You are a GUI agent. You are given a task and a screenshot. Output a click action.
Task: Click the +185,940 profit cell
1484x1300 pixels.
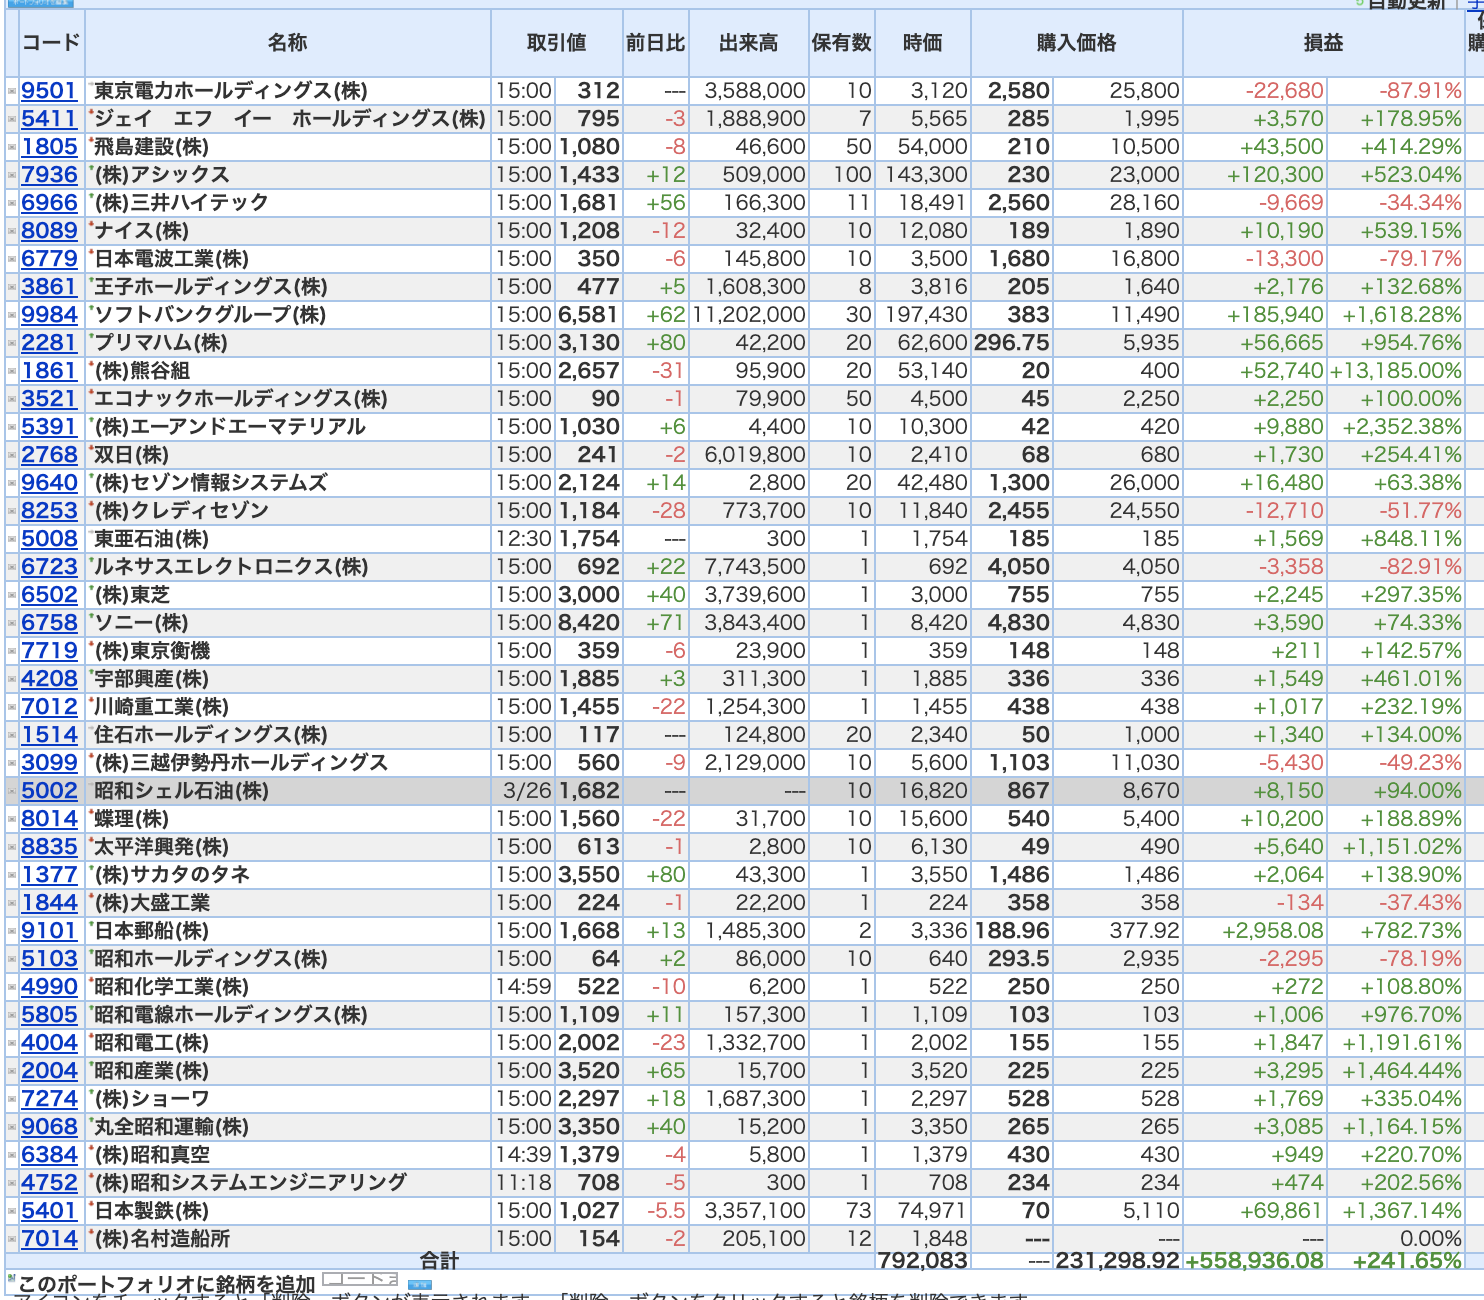[1256, 315]
